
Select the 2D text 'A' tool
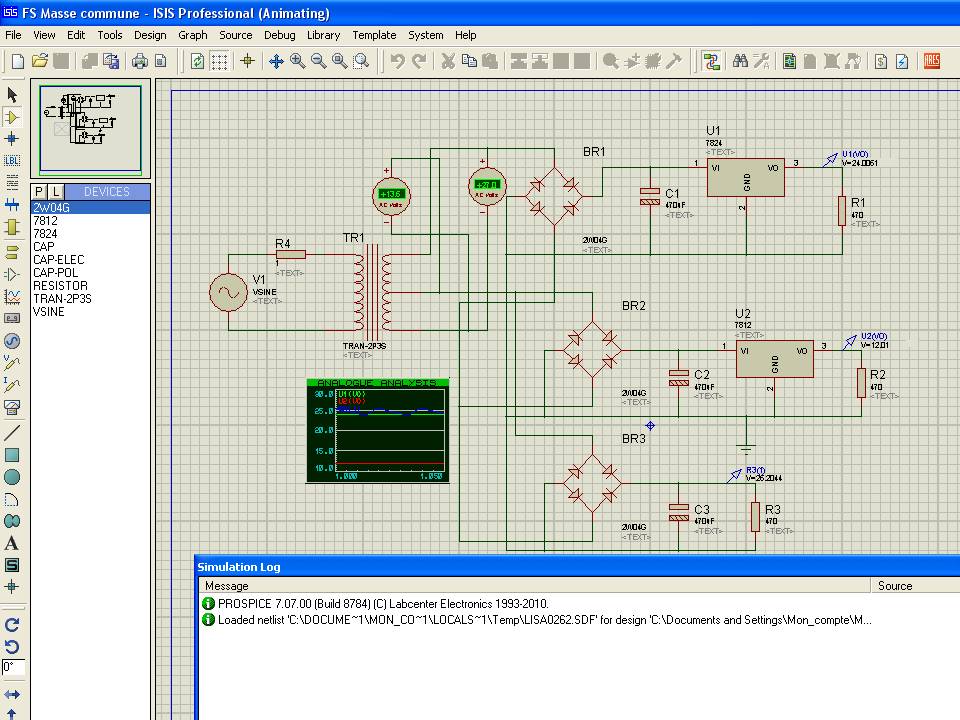click(x=12, y=543)
